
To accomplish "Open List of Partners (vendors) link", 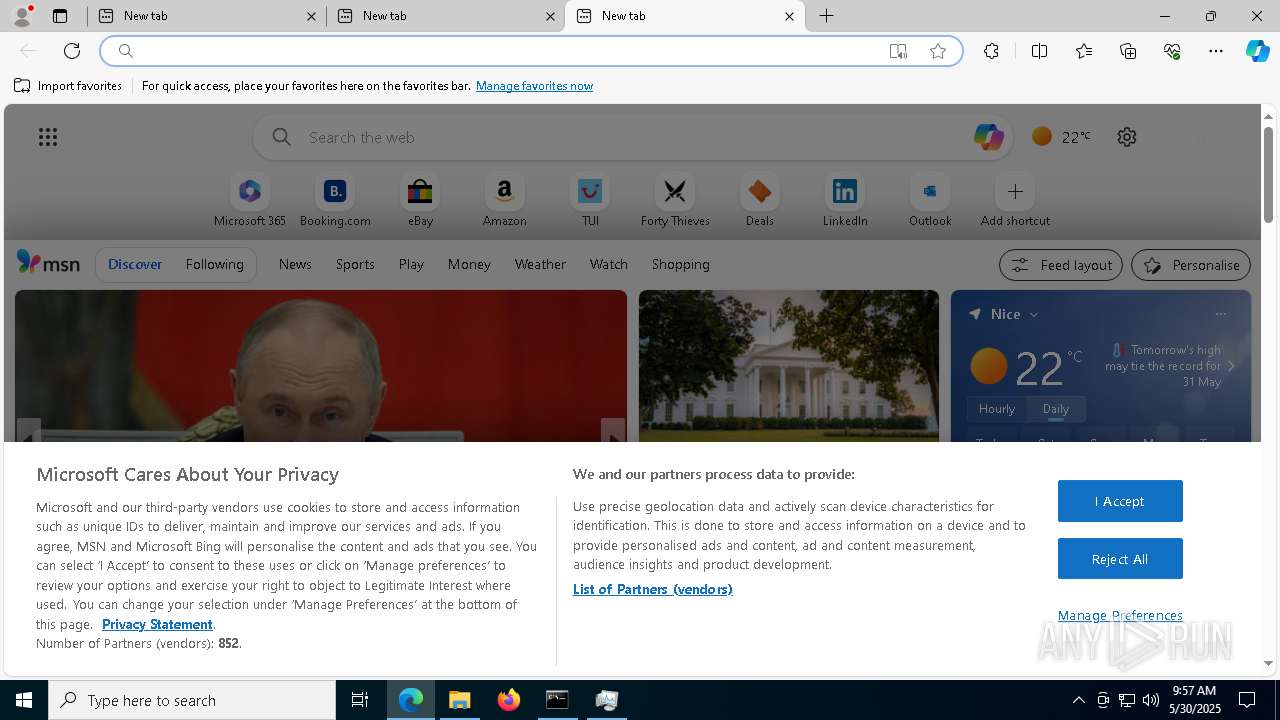I will (653, 589).
